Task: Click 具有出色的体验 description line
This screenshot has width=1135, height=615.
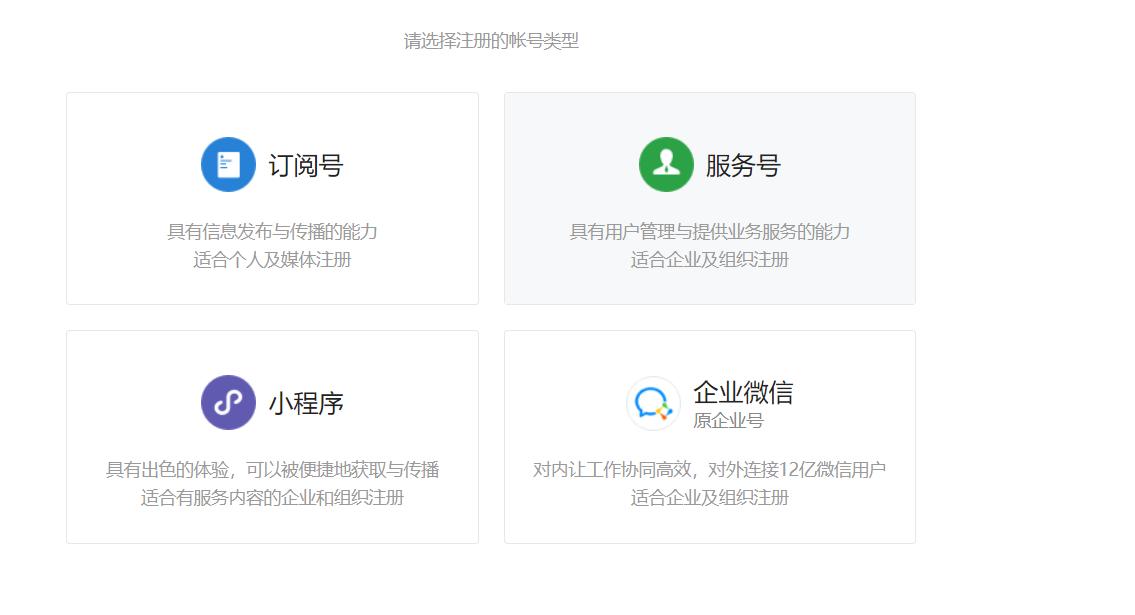Action: click(271, 467)
